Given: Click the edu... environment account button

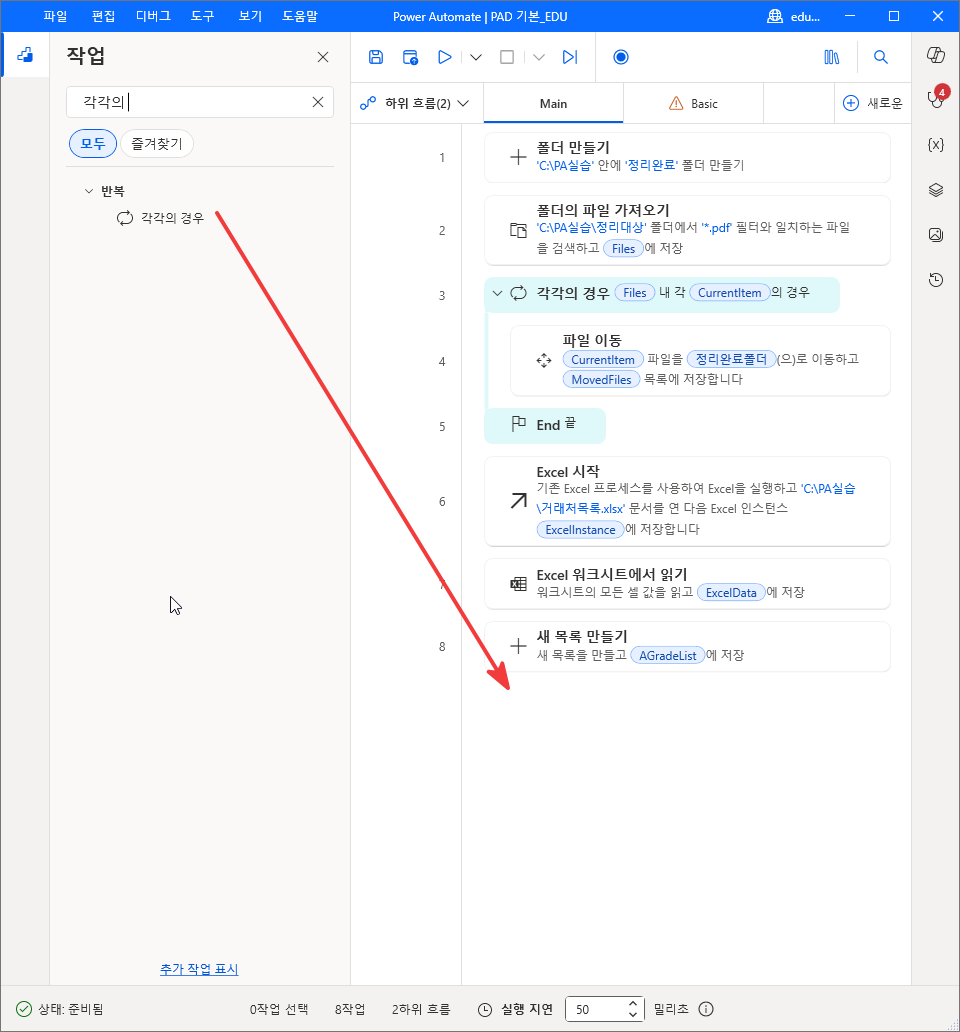Looking at the screenshot, I should pyautogui.click(x=794, y=16).
